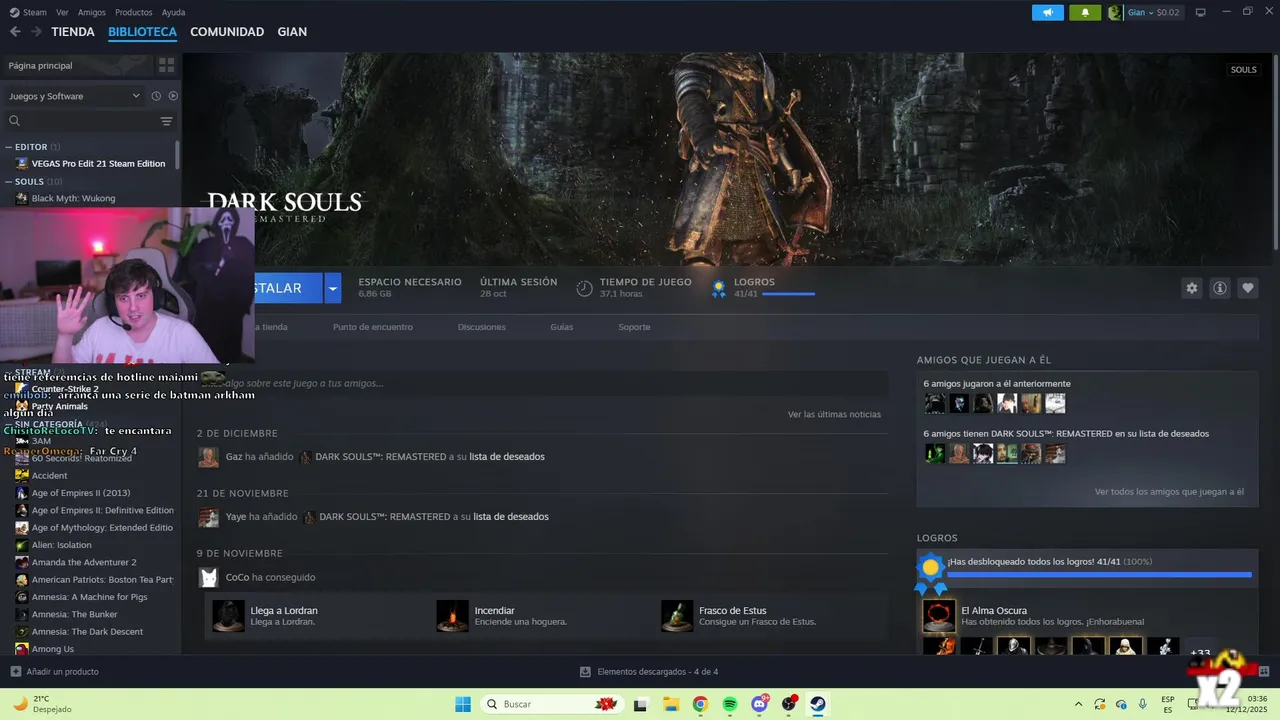Click the add product plus icon
1280x720 pixels.
[x=15, y=671]
